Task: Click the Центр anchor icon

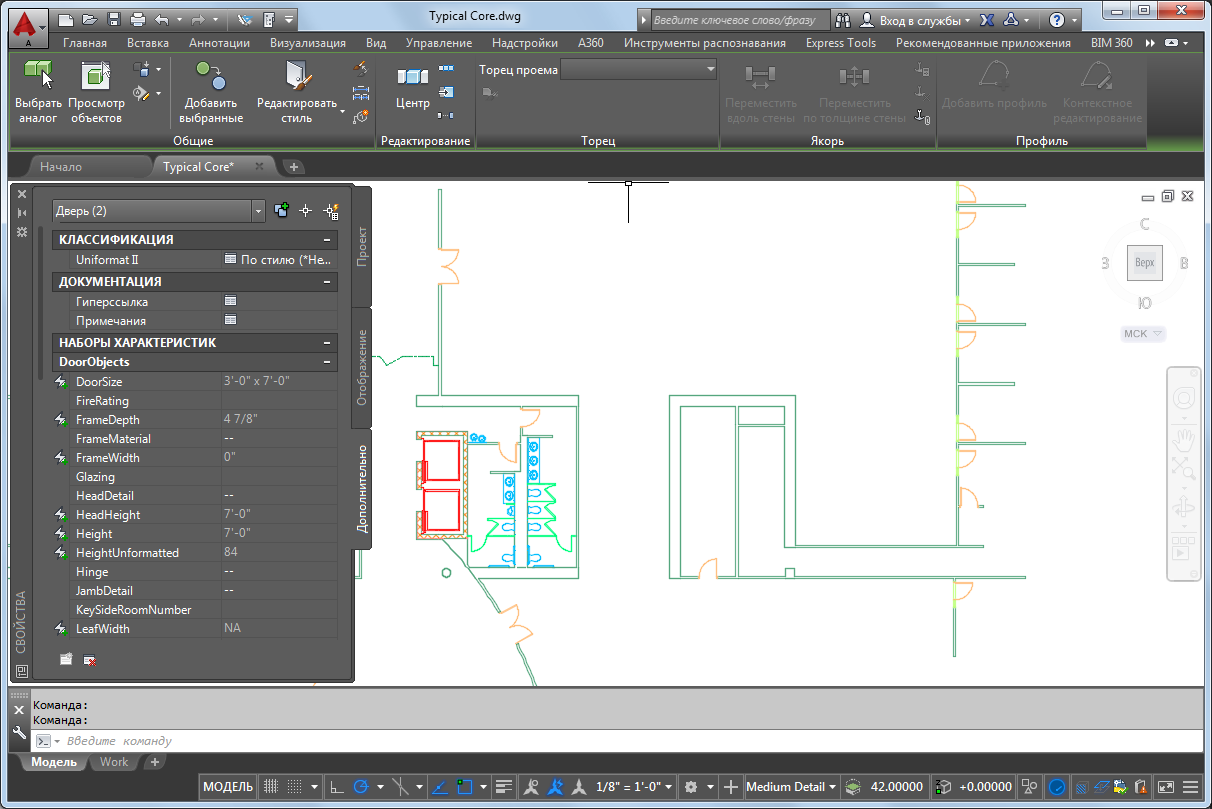Action: click(x=412, y=78)
